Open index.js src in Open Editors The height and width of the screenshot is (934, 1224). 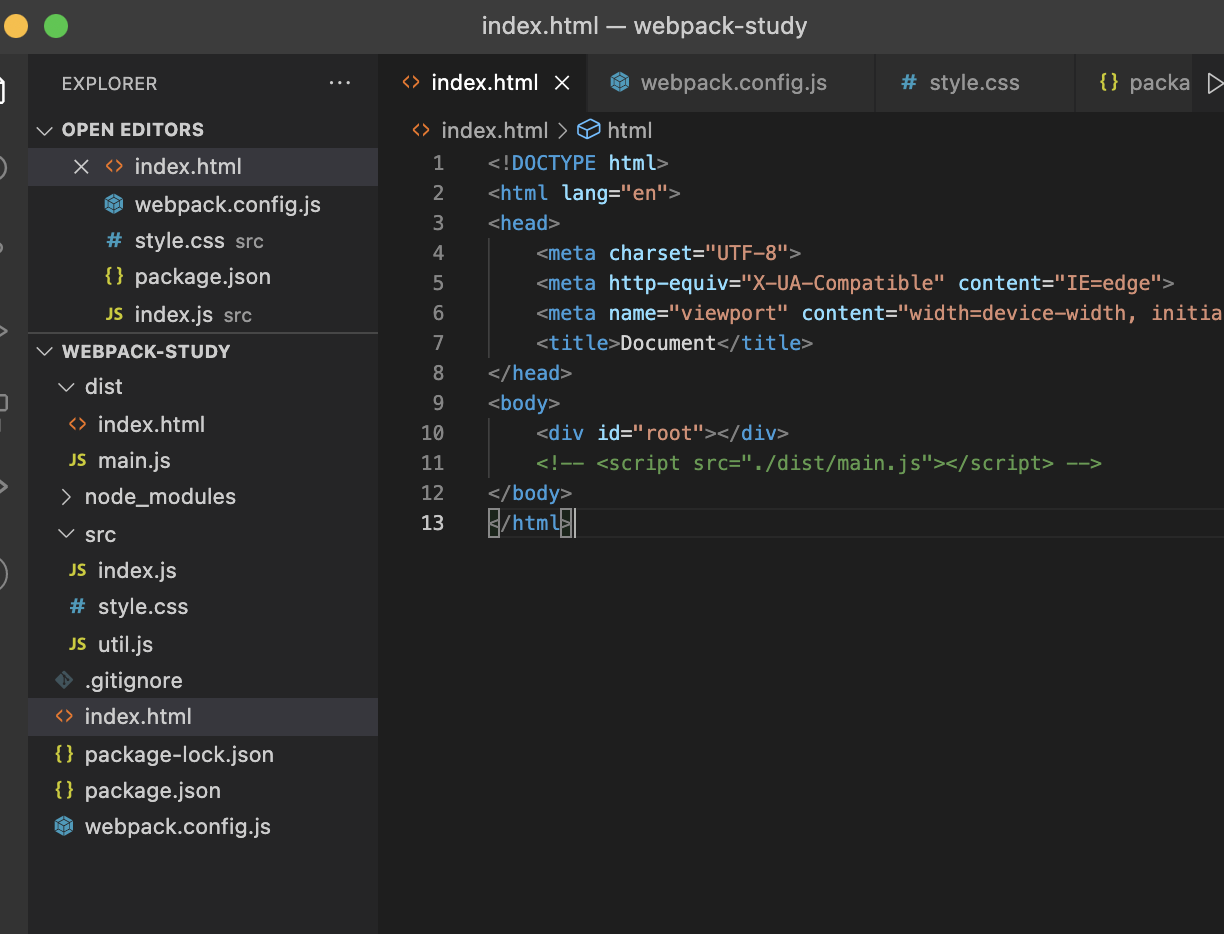[x=203, y=314]
